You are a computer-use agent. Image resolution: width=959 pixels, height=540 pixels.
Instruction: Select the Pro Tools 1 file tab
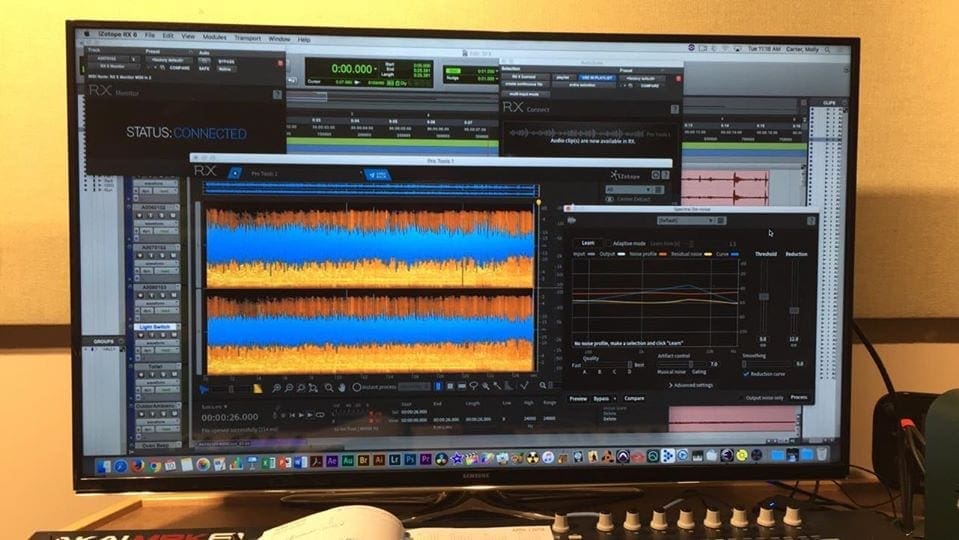[264, 174]
